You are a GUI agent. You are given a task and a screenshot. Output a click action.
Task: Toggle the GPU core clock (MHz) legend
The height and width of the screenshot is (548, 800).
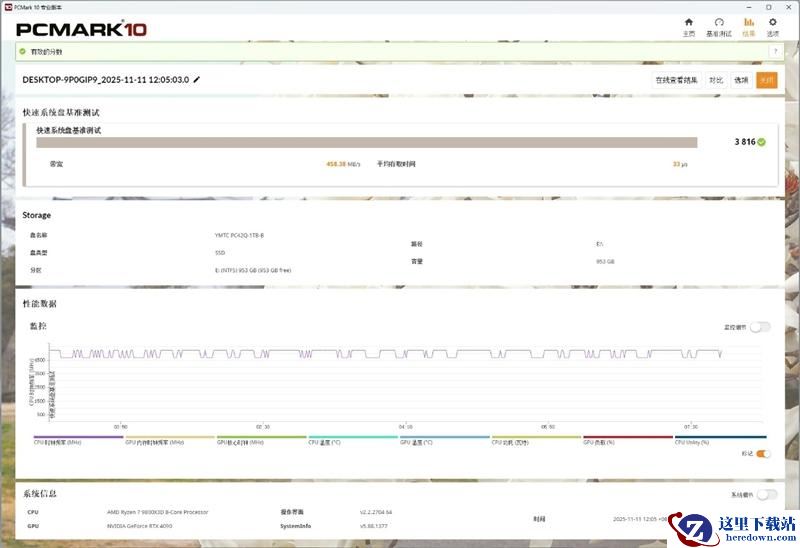[x=261, y=440]
